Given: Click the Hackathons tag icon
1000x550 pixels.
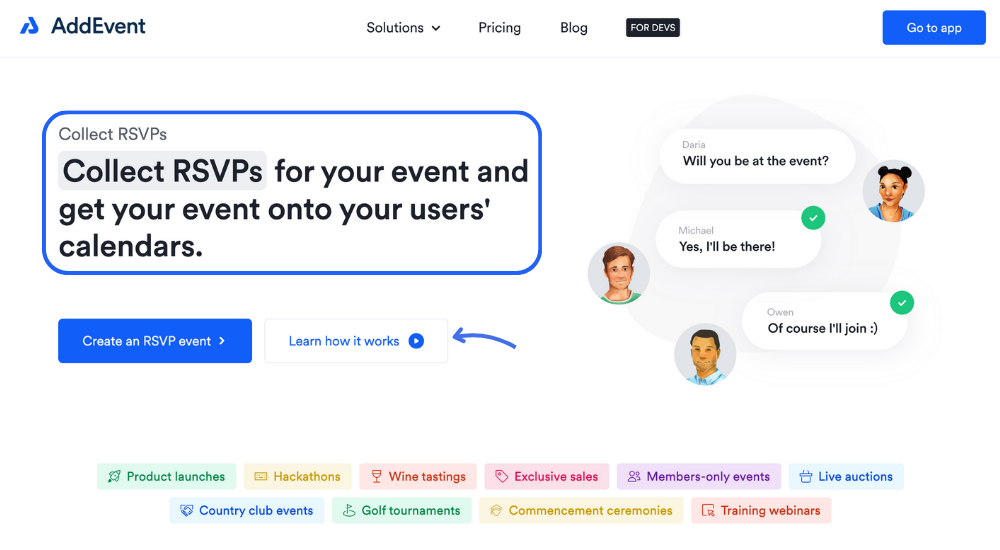Looking at the screenshot, I should (x=261, y=477).
